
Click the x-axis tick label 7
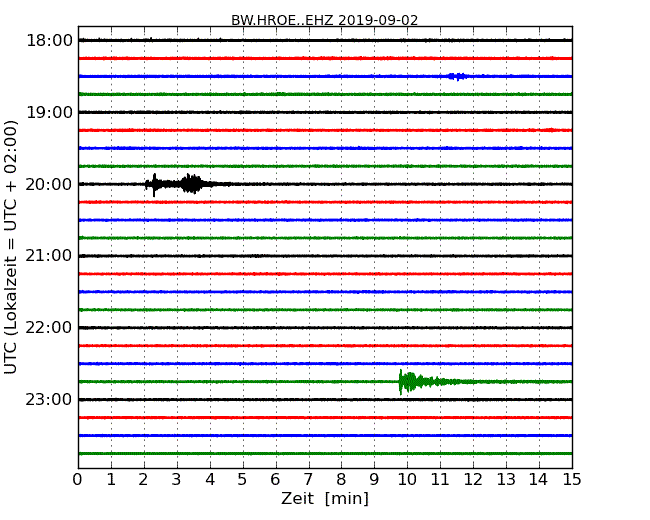coord(308,479)
